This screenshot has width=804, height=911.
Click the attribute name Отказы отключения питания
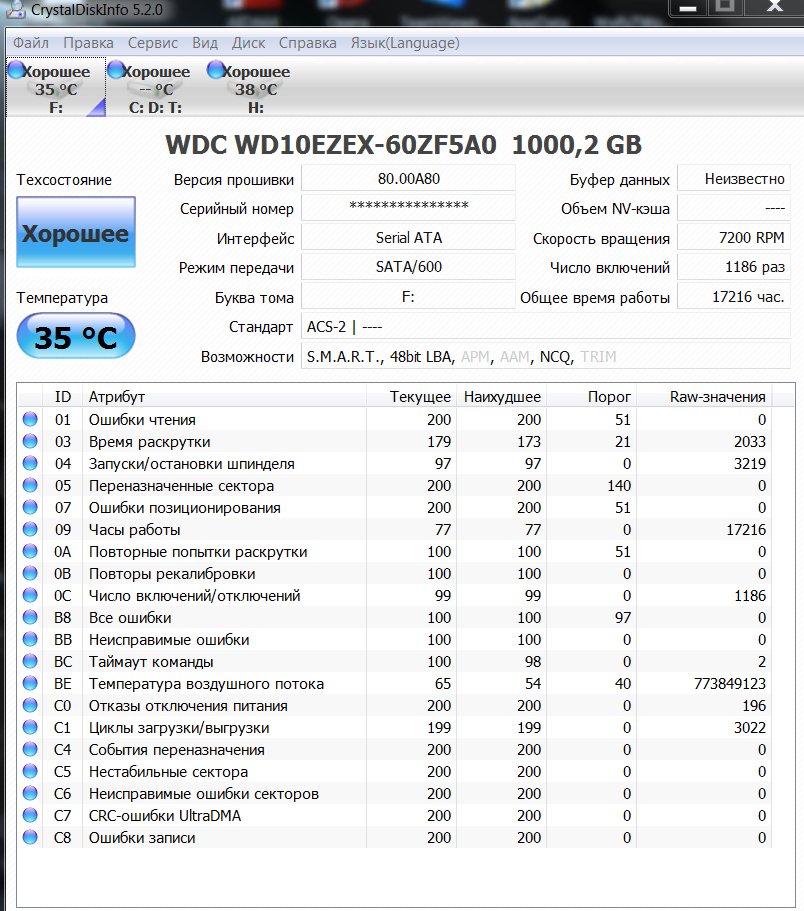tap(188, 706)
